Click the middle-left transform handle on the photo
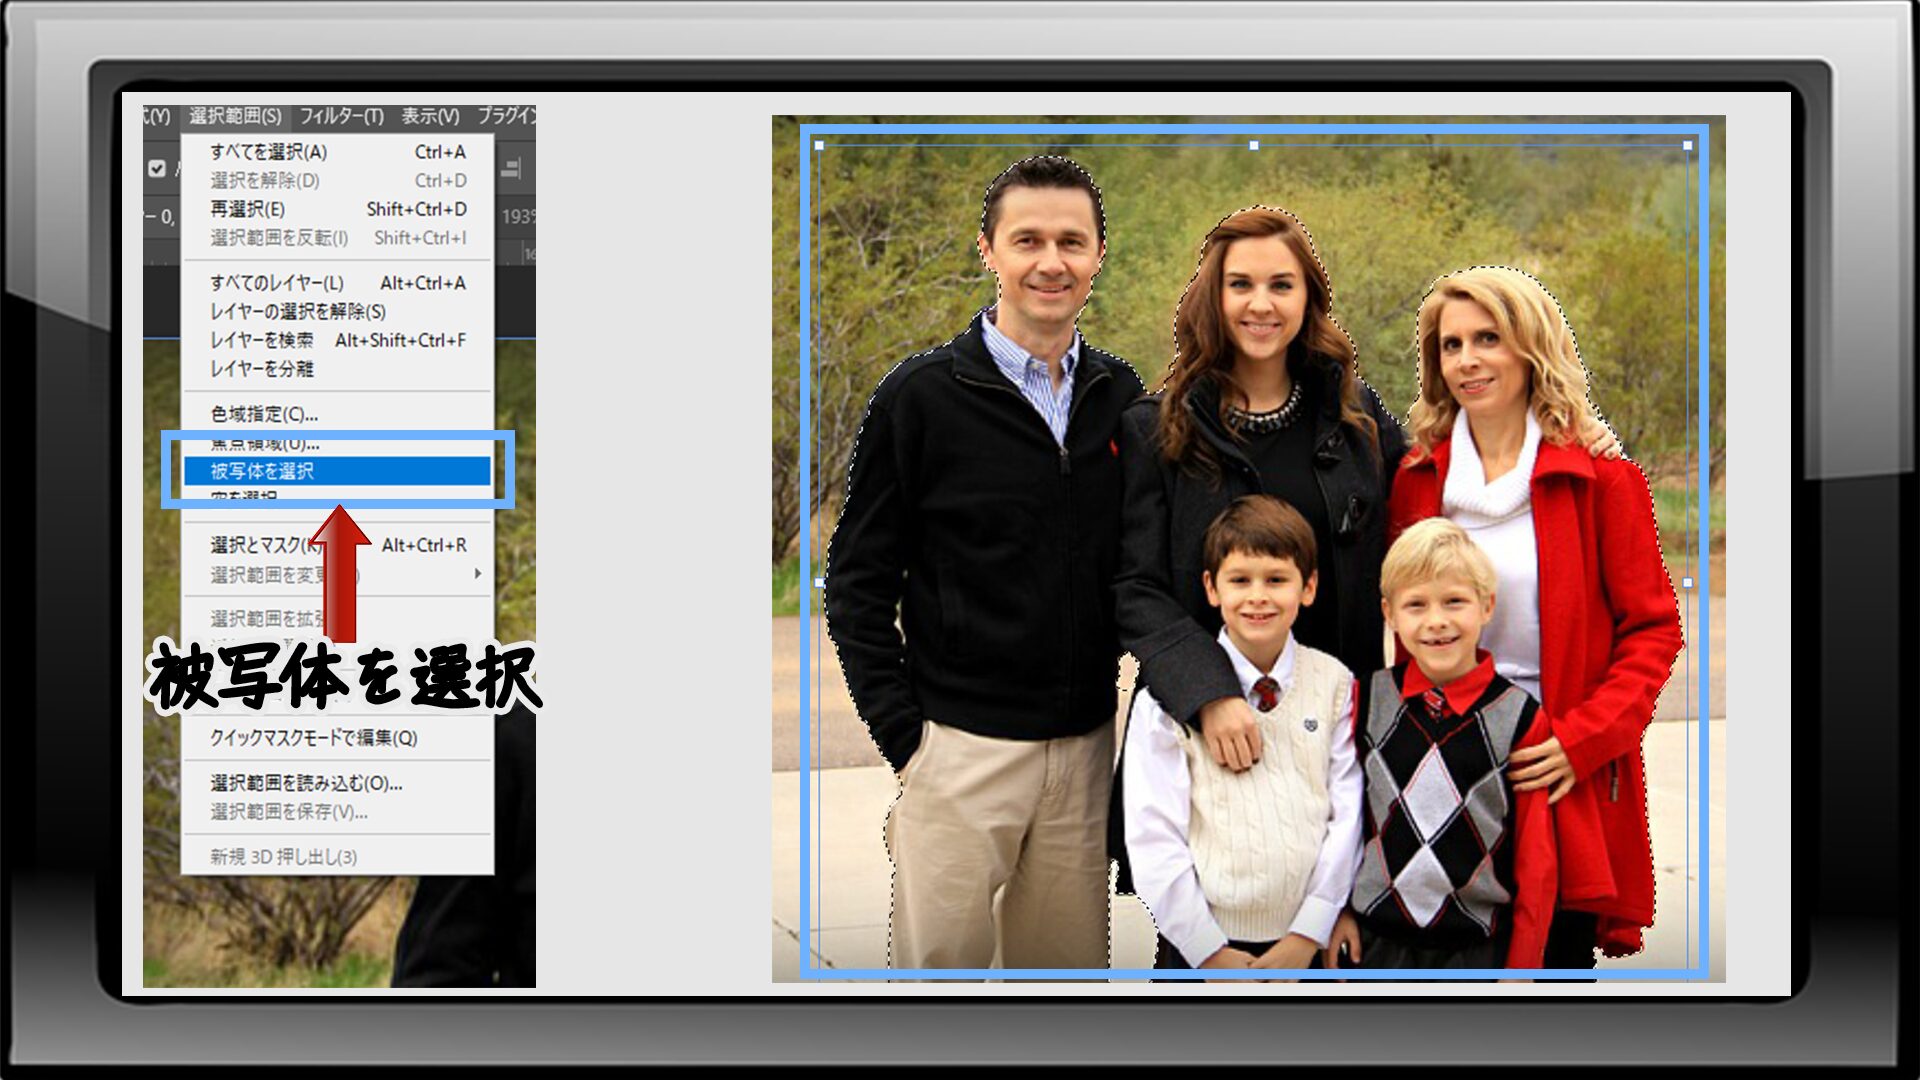This screenshot has width=1920, height=1080. pyautogui.click(x=820, y=582)
